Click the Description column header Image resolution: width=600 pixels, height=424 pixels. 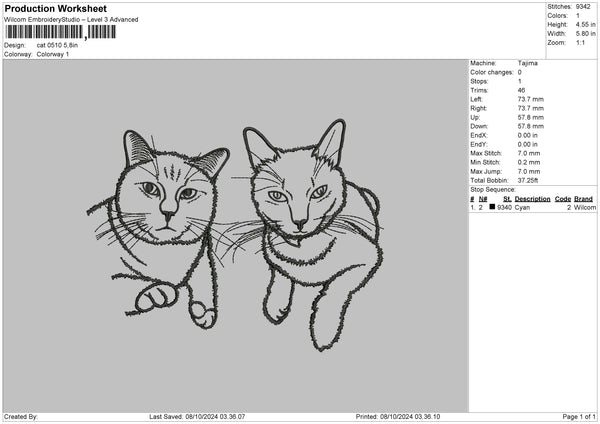coord(532,199)
